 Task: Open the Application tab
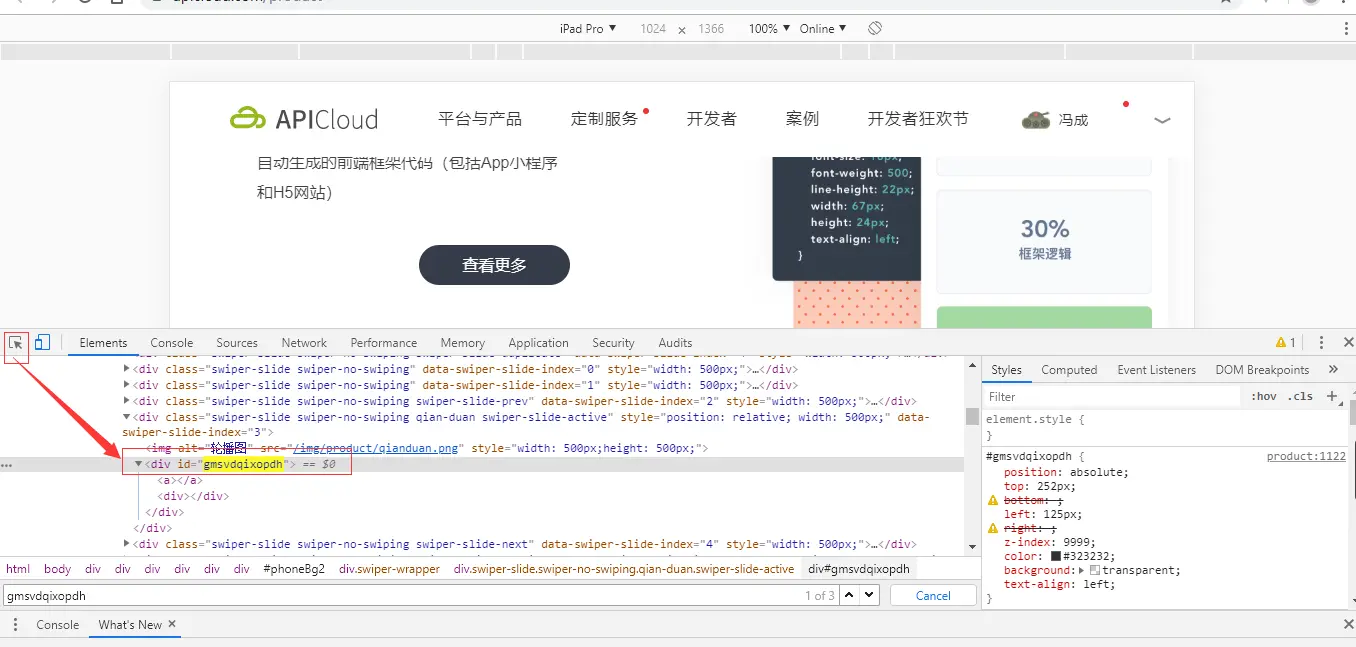(538, 342)
